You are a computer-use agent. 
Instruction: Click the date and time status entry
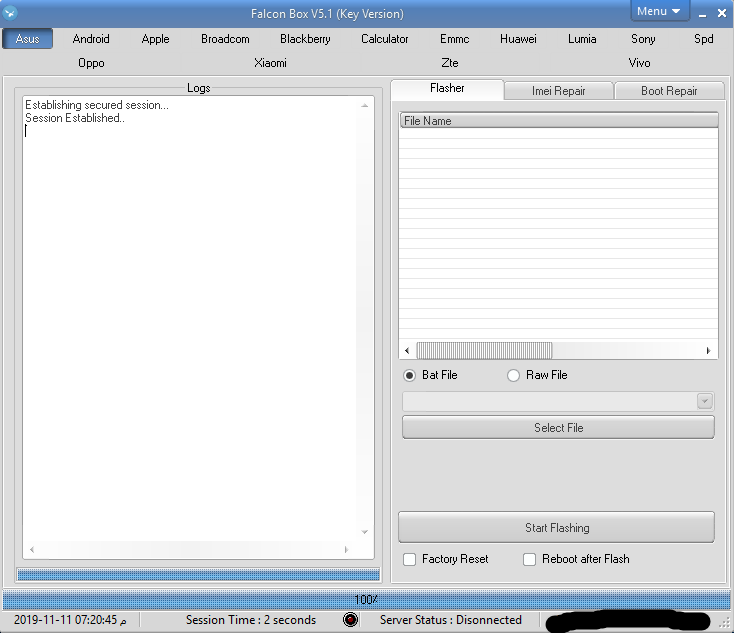coord(70,620)
